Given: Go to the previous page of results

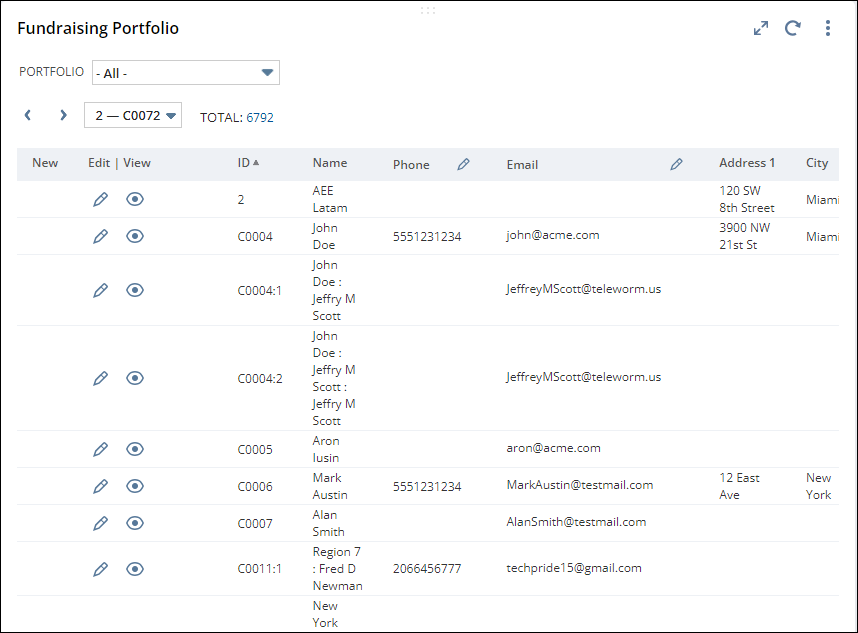Looking at the screenshot, I should coord(28,116).
